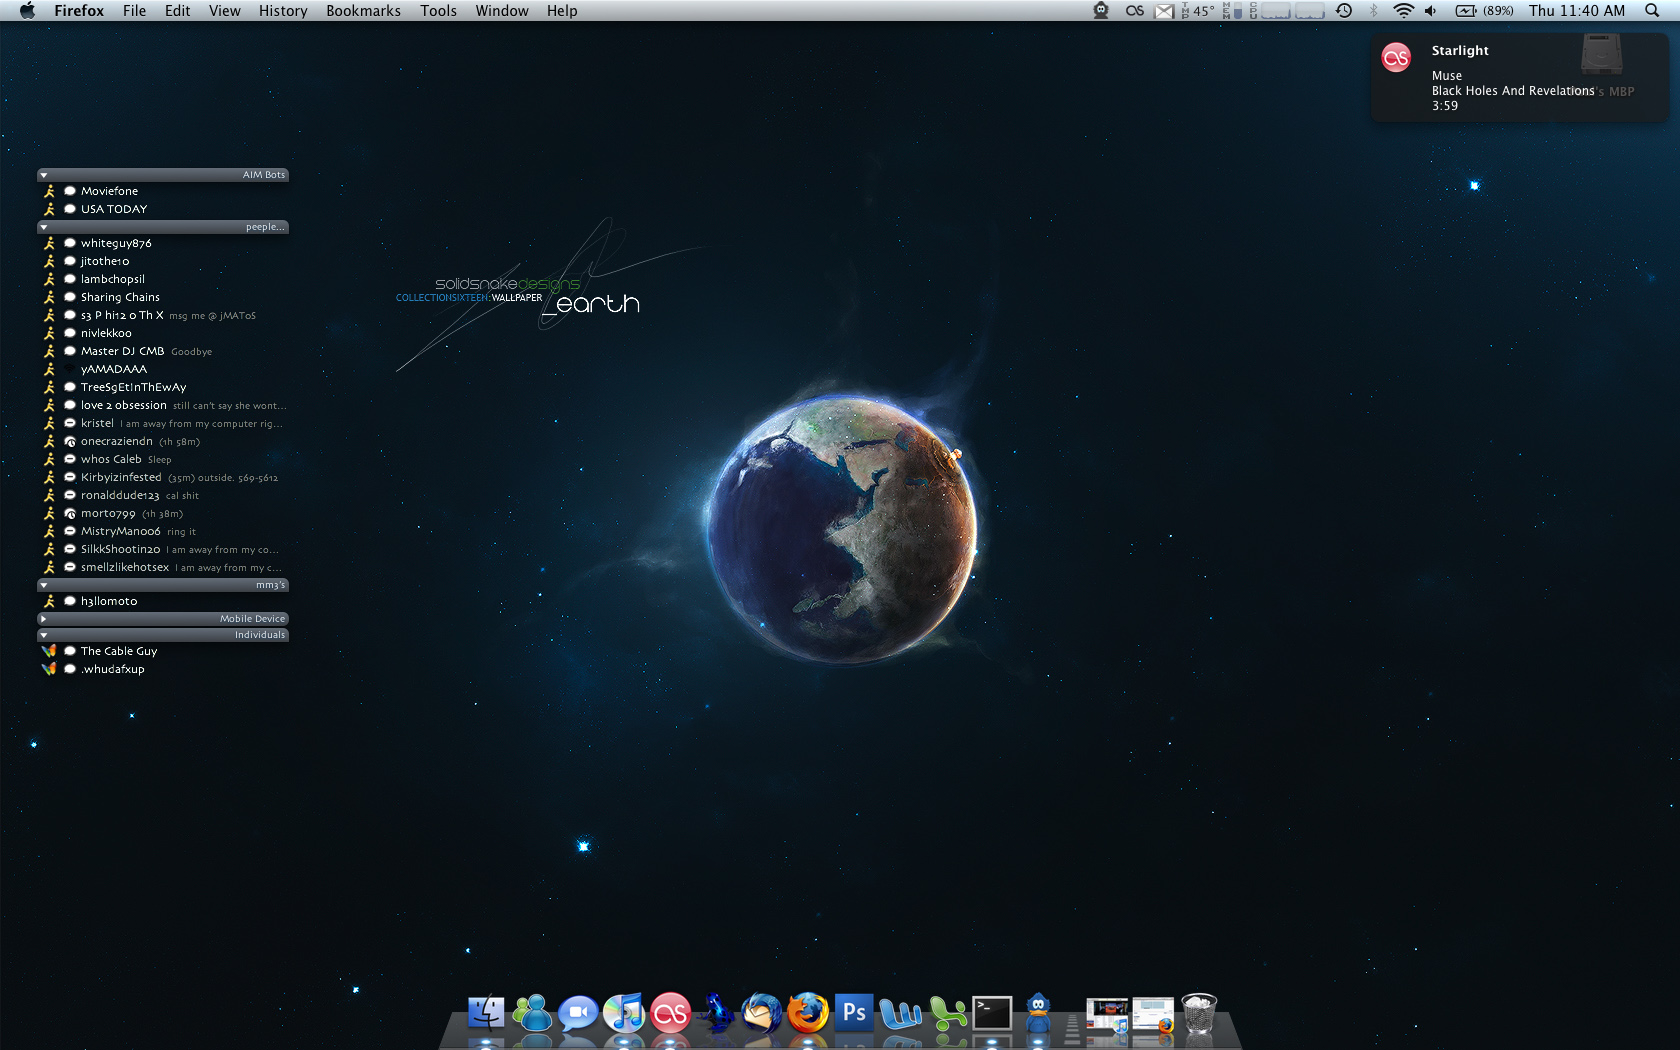Select contact Kirbyizinfested
The width and height of the screenshot is (1680, 1050).
point(163,477)
